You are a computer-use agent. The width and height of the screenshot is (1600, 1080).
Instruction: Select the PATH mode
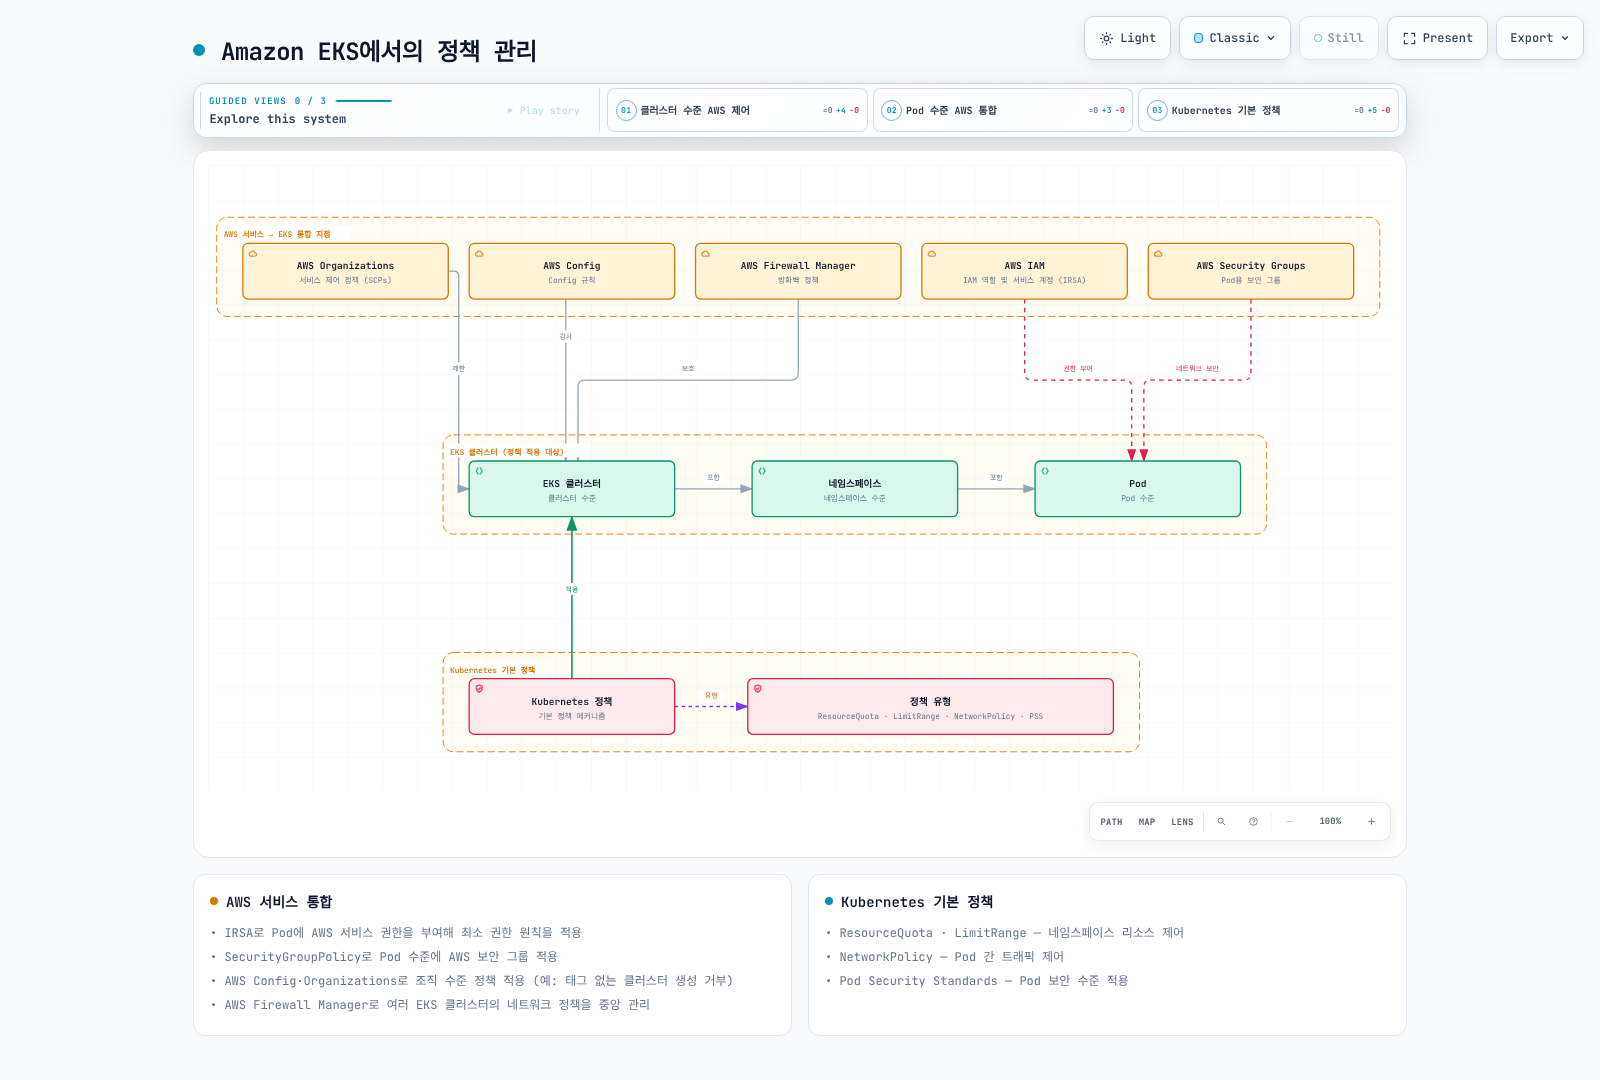pyautogui.click(x=1111, y=822)
